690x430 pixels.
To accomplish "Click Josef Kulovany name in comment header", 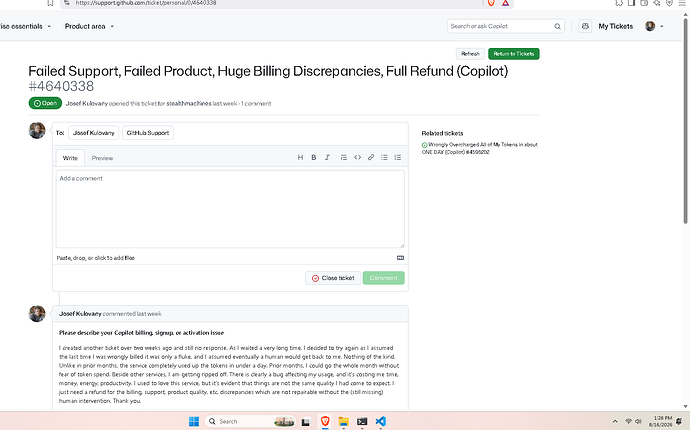I will click(x=80, y=314).
